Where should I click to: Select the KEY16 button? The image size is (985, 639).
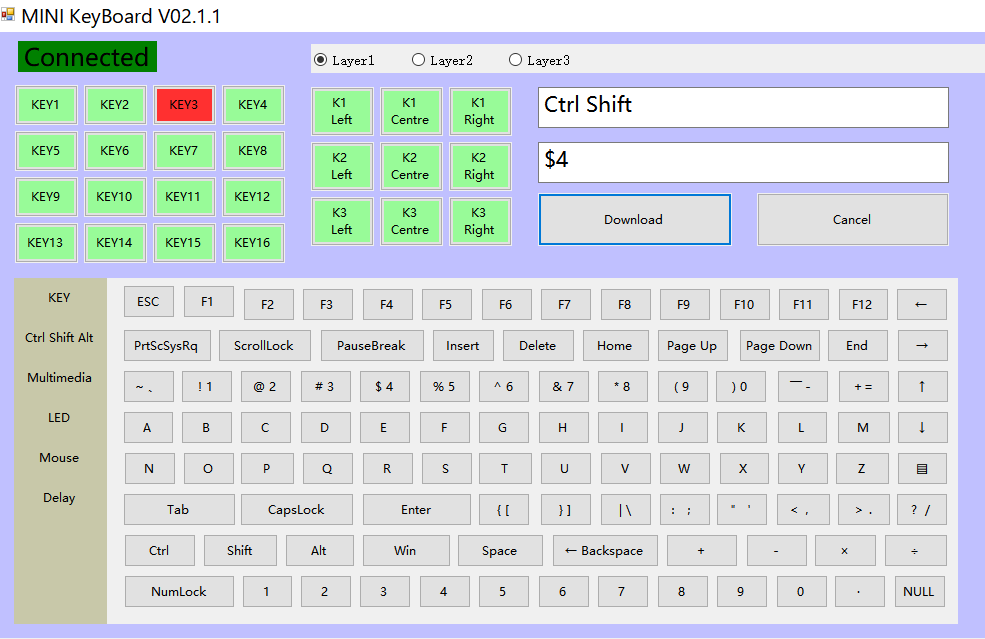point(253,243)
